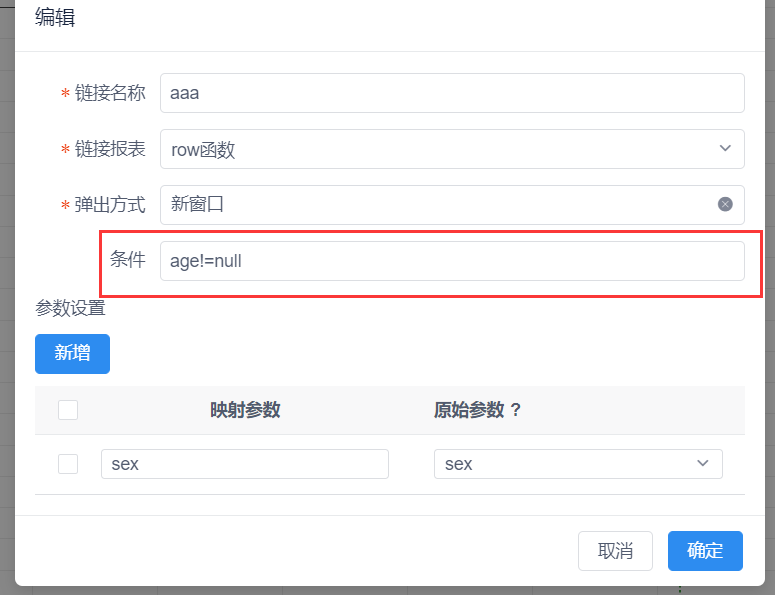Click the 编辑 dialog title

(x=55, y=17)
